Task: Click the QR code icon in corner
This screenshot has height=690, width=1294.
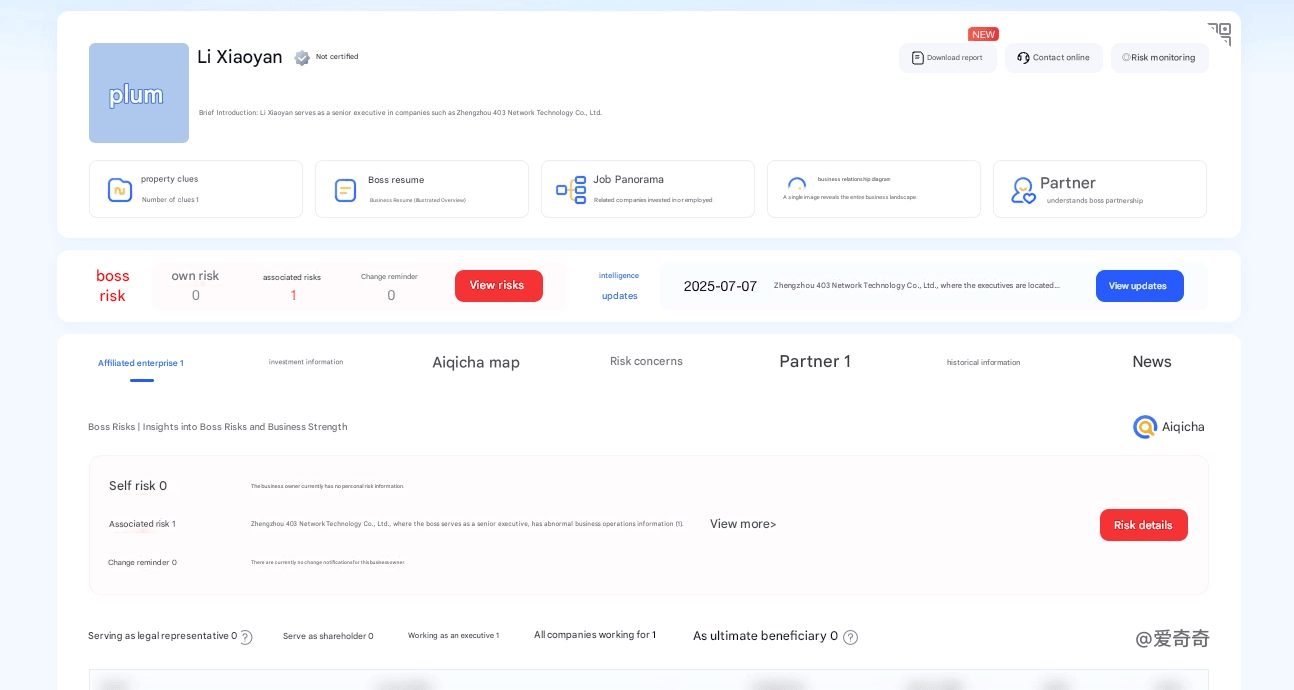Action: [x=1219, y=34]
